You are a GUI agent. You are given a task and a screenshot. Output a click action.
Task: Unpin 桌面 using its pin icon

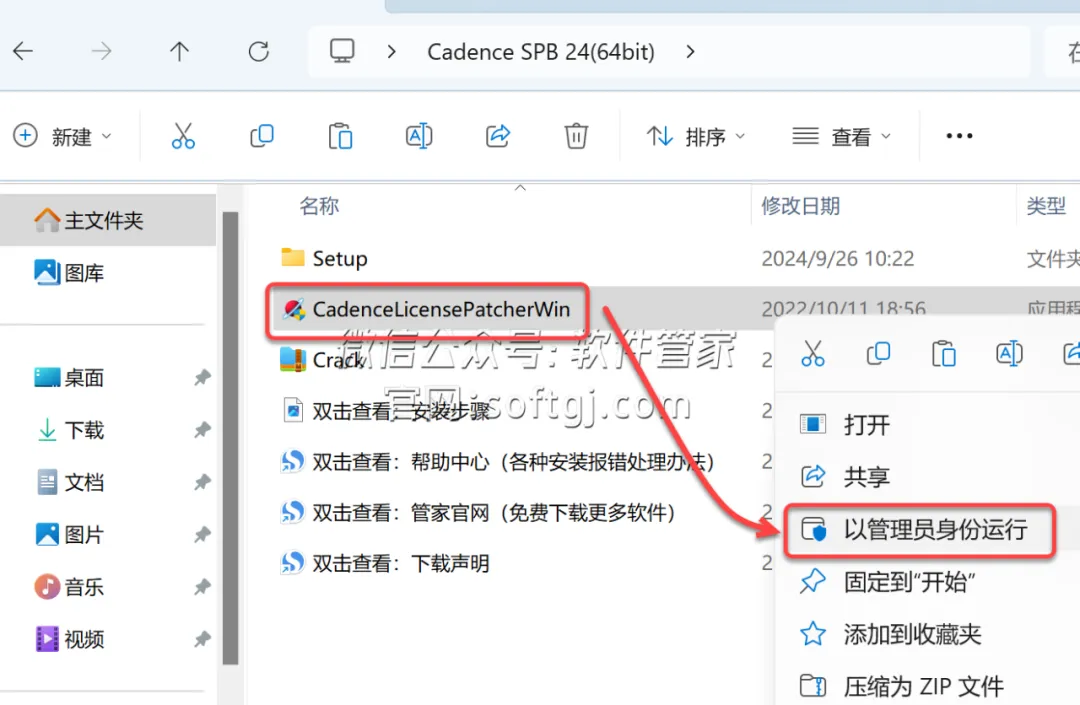pyautogui.click(x=202, y=377)
